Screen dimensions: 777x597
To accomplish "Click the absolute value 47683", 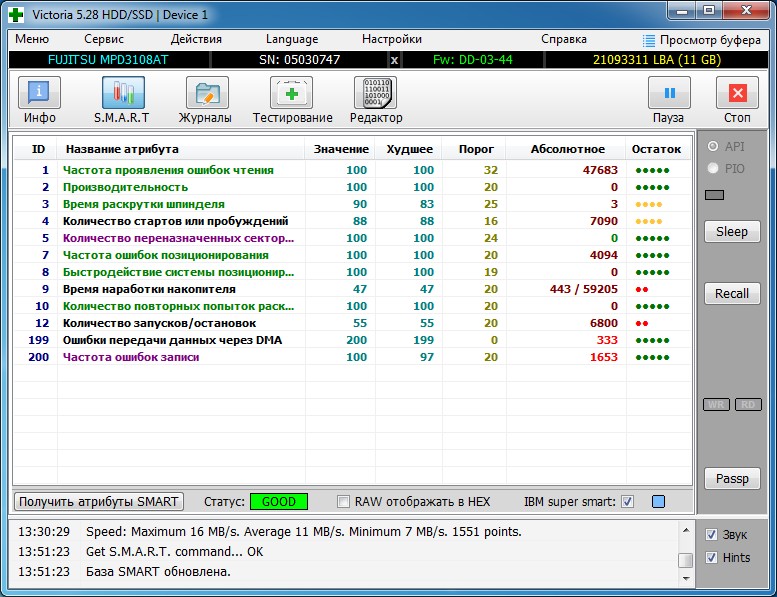I will [x=600, y=170].
